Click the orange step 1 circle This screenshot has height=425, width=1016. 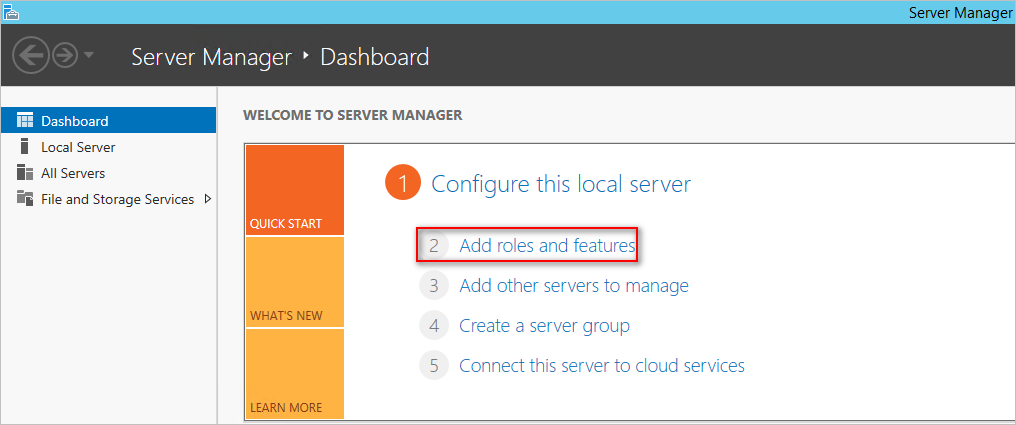[402, 184]
